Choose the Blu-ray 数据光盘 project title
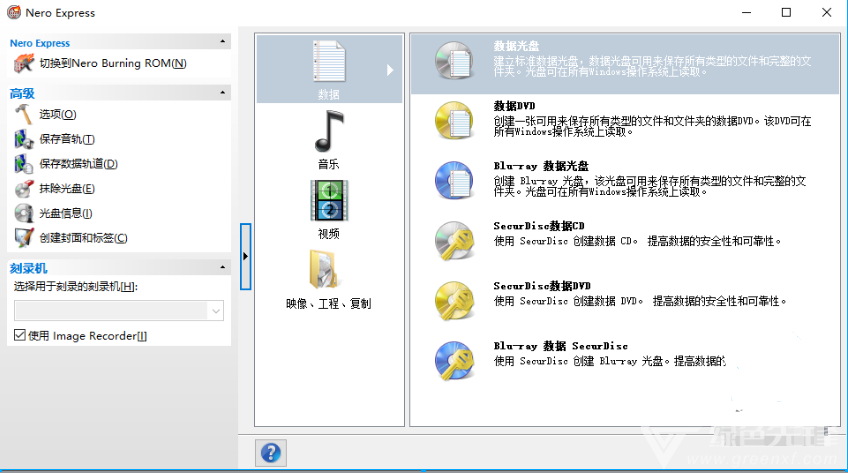 [x=541, y=165]
